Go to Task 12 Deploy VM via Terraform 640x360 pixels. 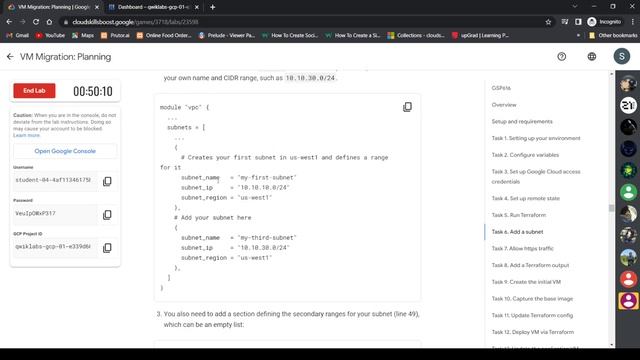[533, 332]
